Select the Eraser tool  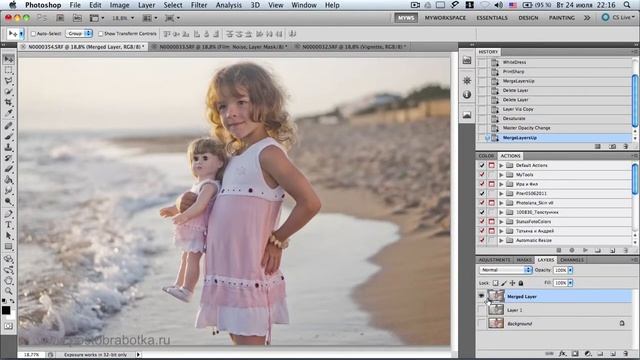9,169
